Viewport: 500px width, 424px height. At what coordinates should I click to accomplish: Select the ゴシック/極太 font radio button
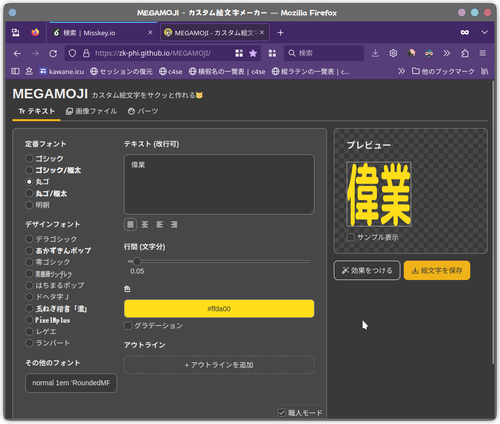(29, 170)
